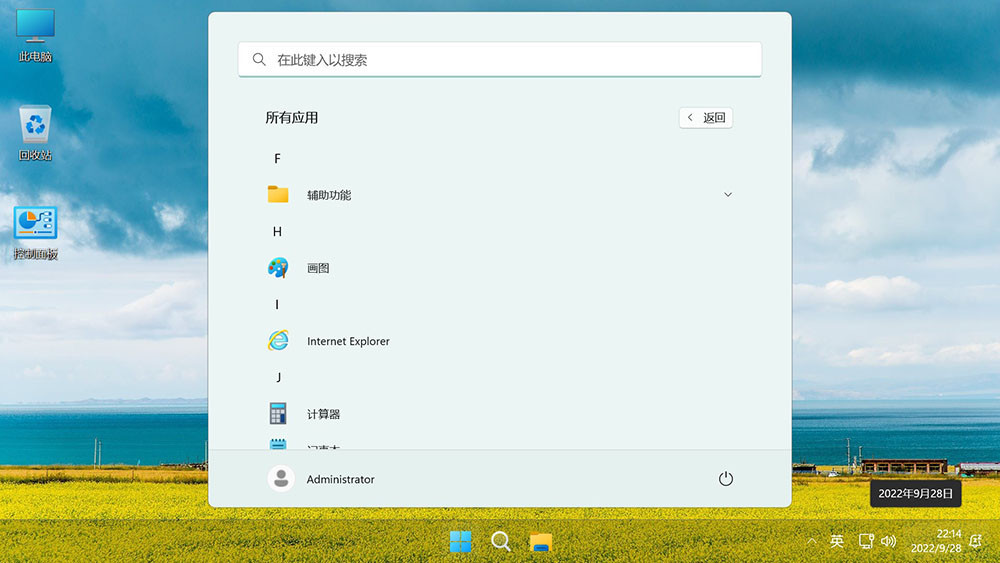Click the 辅助功能 folder icon
The width and height of the screenshot is (1000, 563).
(x=278, y=194)
